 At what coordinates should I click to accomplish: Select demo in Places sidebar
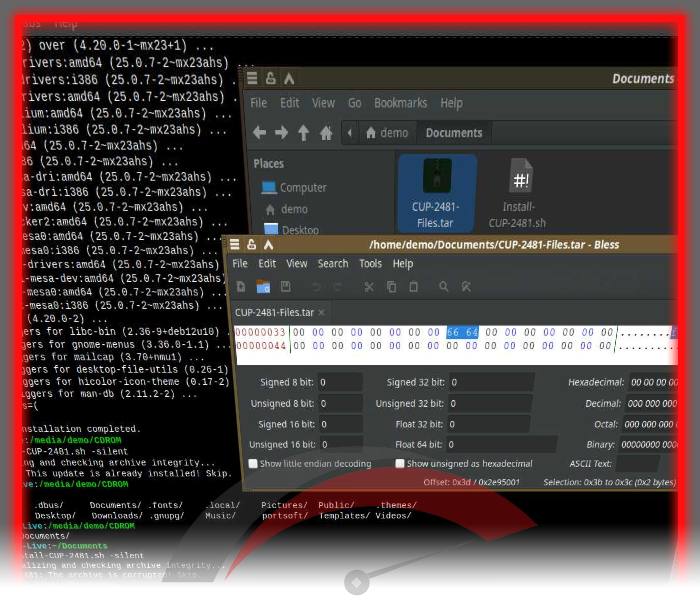click(286, 209)
